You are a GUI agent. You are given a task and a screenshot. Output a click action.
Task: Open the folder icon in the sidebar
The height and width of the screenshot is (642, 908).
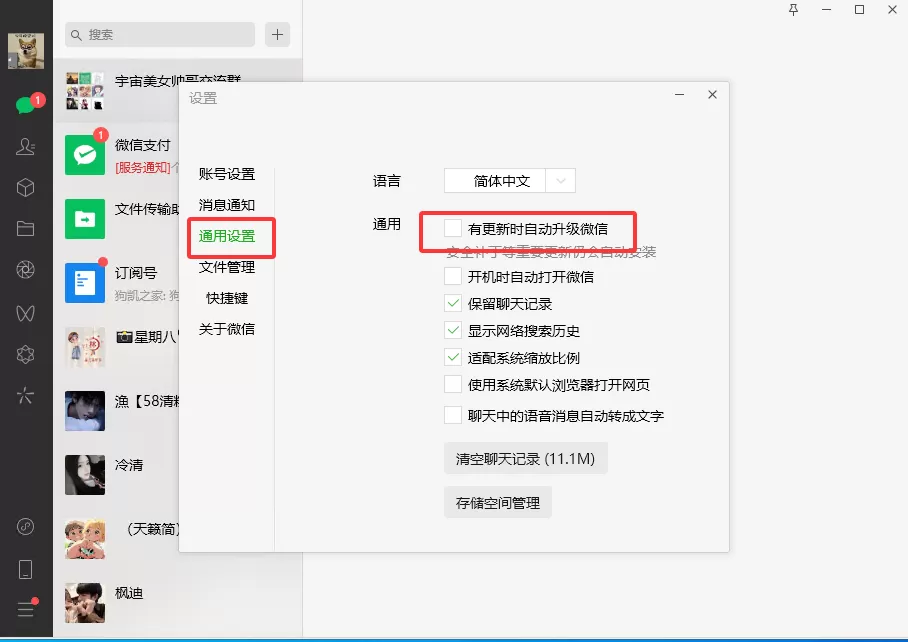click(x=25, y=227)
